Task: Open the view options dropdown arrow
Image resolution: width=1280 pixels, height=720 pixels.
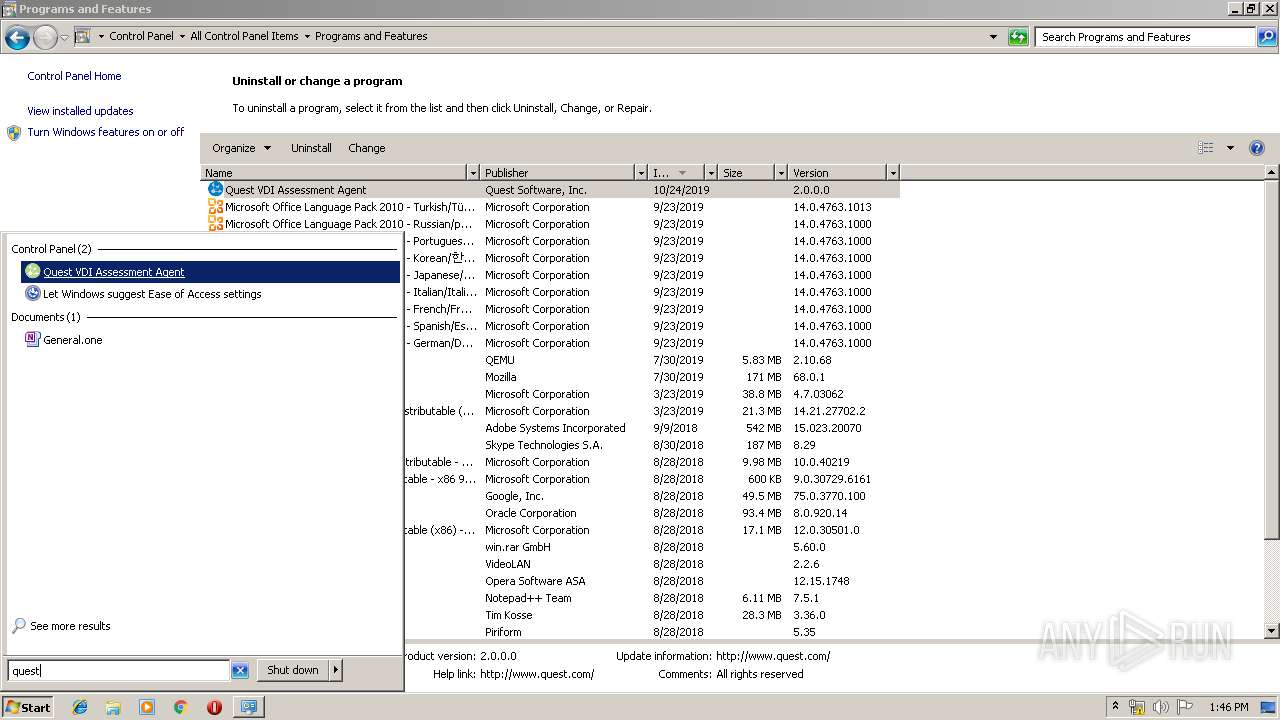Action: [1230, 148]
